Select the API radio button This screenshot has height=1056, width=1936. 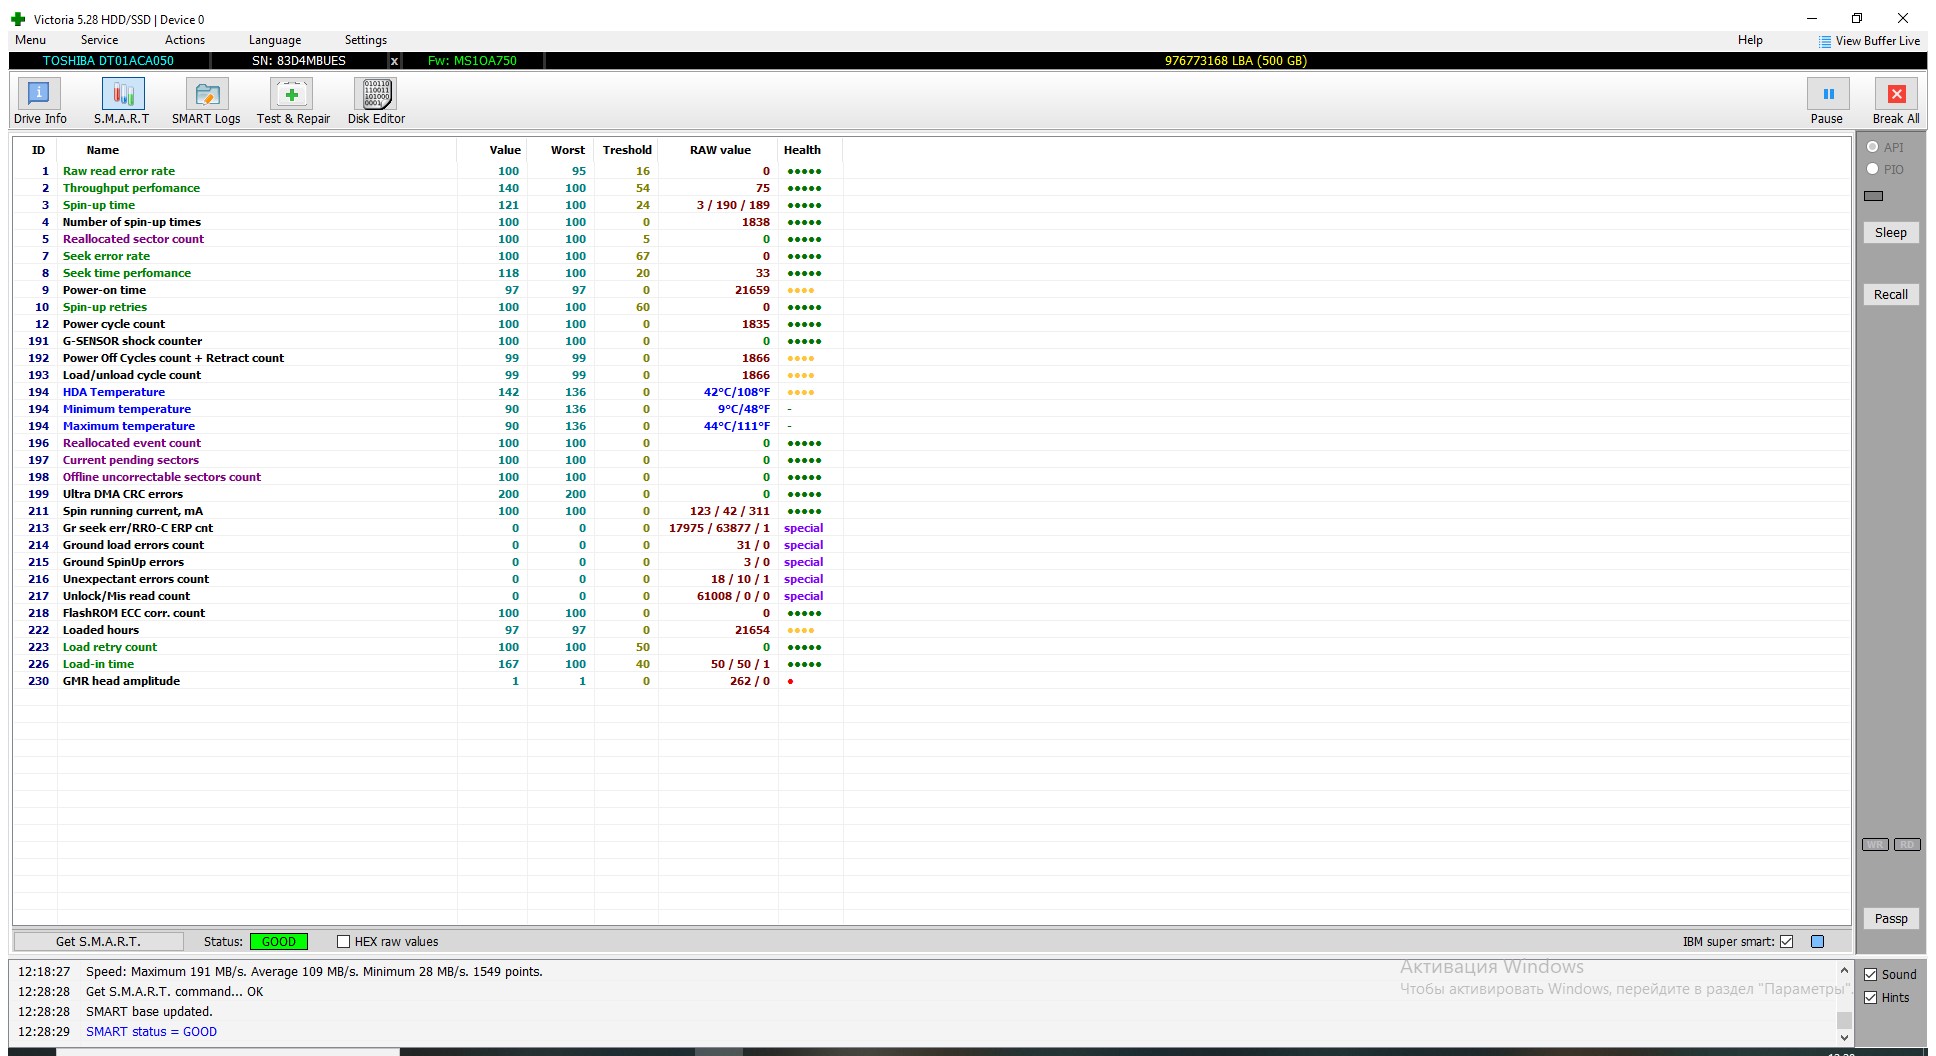pos(1873,147)
